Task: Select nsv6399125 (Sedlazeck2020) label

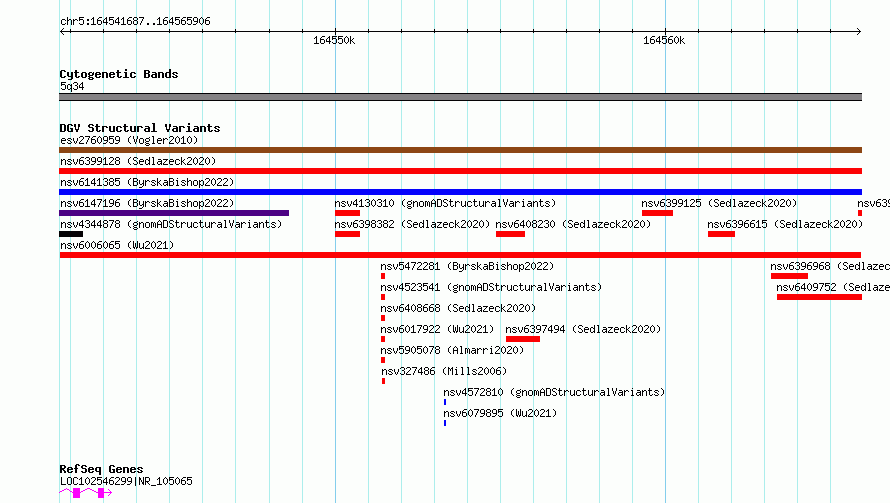Action: [x=719, y=203]
